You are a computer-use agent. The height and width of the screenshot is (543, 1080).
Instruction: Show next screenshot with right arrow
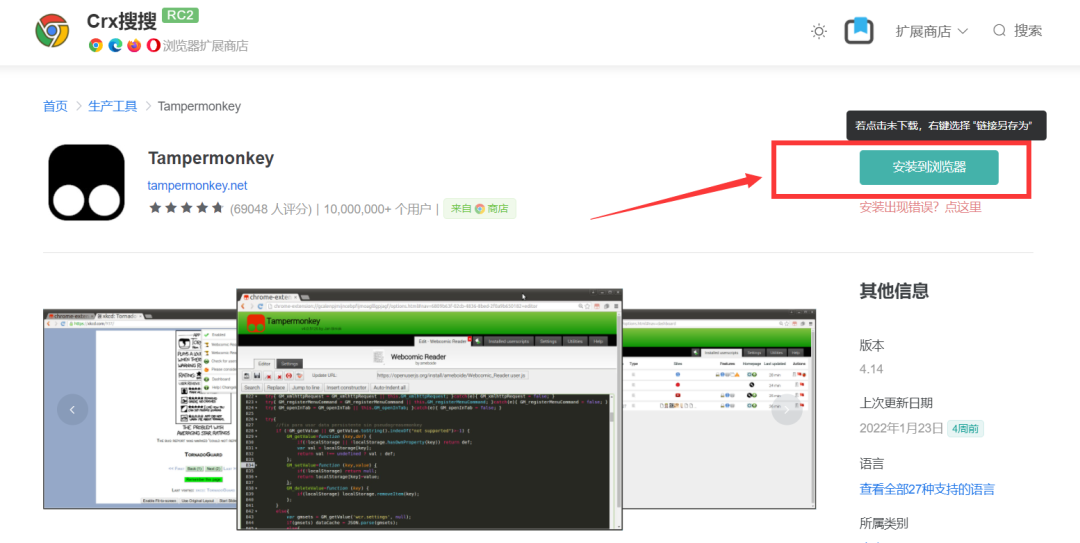(x=787, y=410)
